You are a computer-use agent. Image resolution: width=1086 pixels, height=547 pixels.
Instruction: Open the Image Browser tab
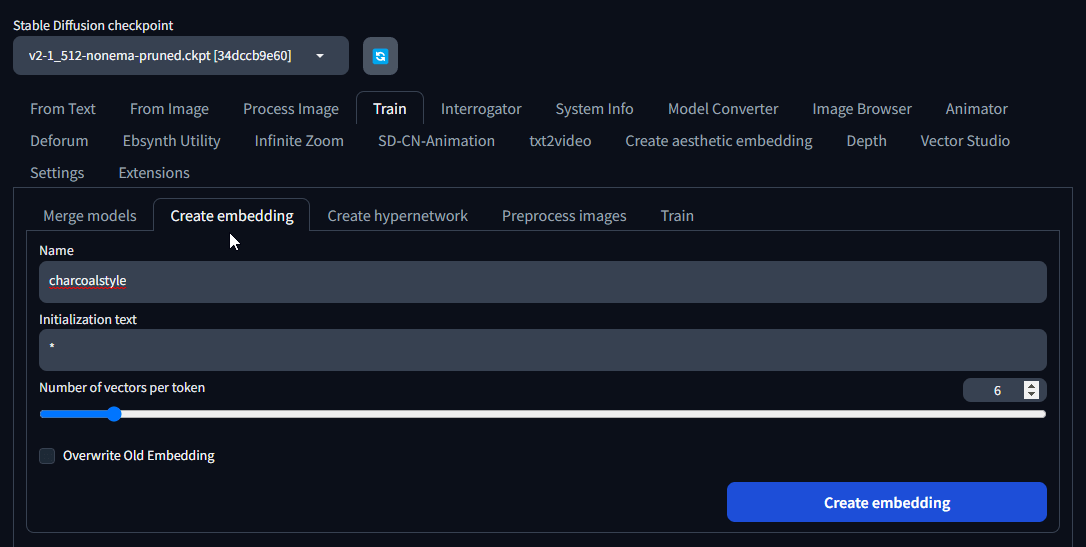pyautogui.click(x=862, y=109)
